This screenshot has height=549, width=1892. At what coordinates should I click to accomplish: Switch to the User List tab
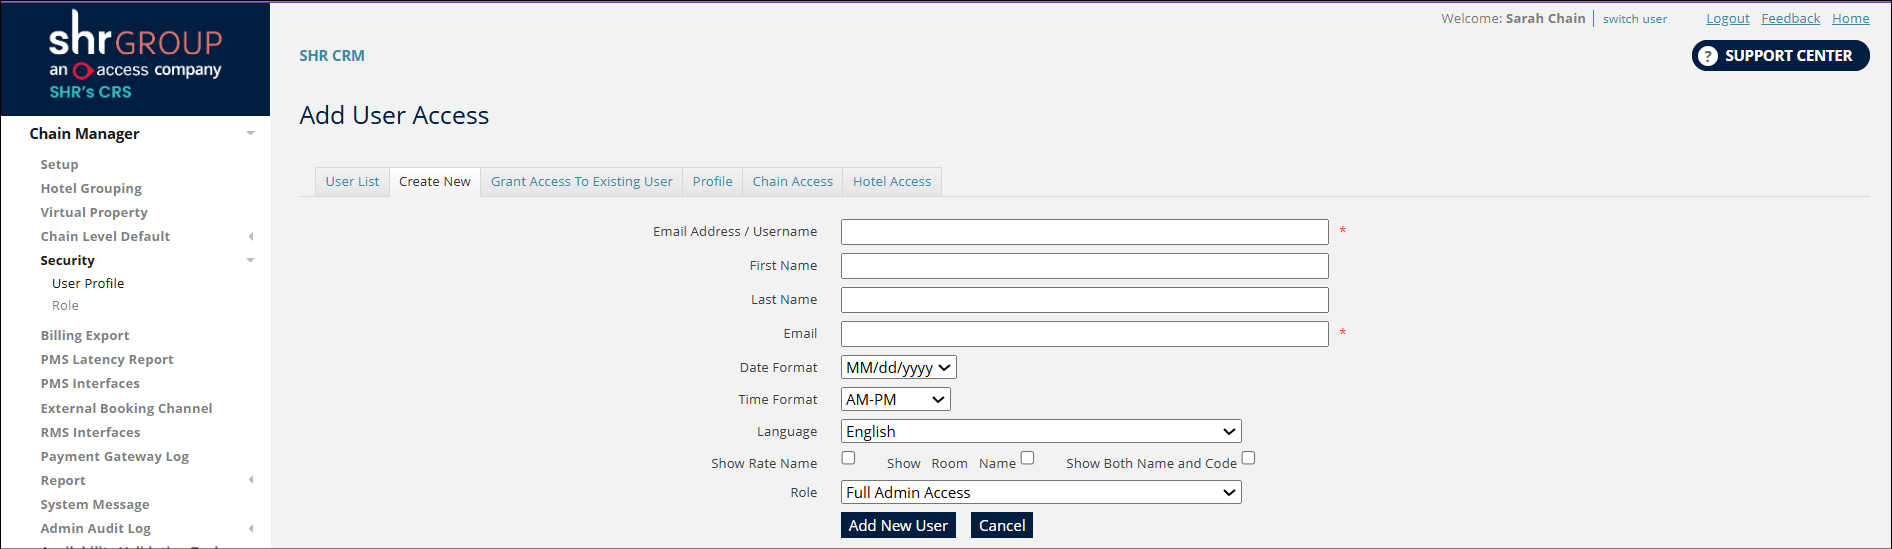(352, 181)
